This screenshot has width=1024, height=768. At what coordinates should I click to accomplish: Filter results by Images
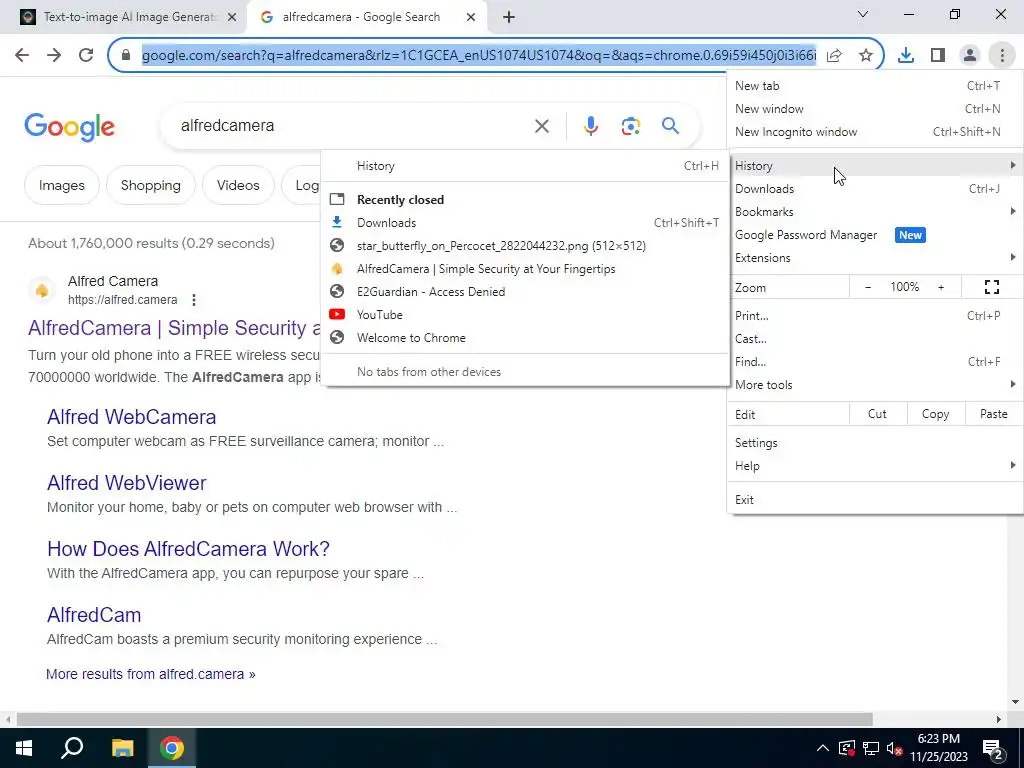(x=61, y=185)
